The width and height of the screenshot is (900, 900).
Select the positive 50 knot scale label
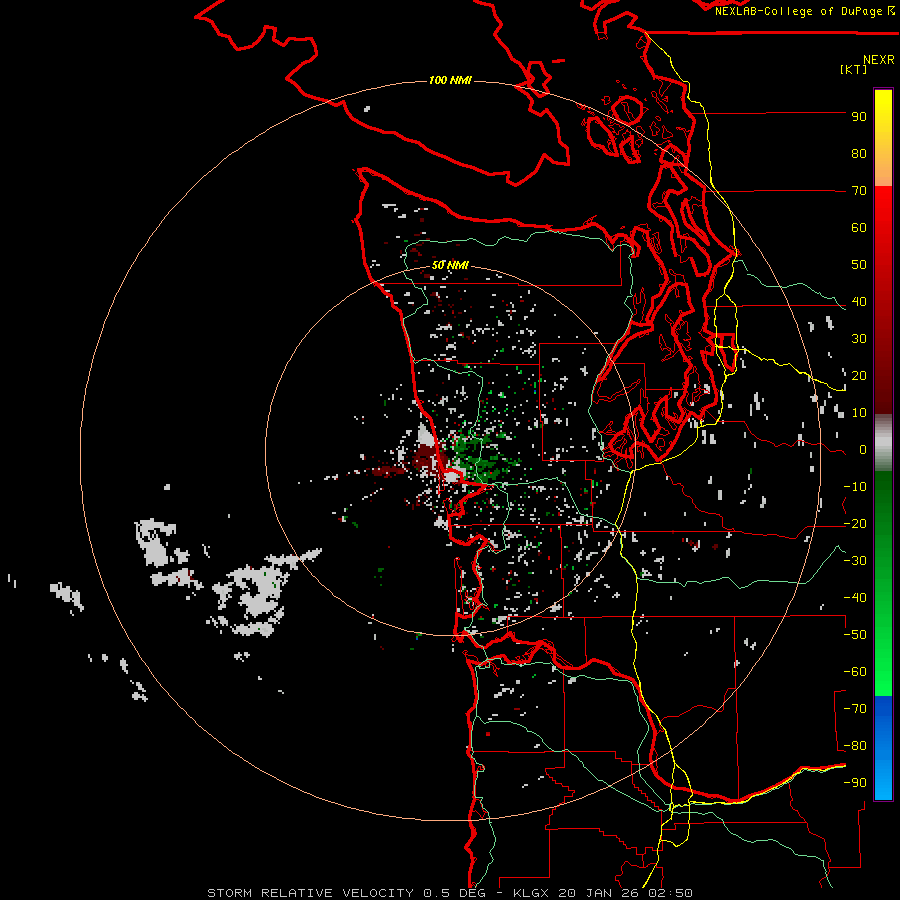point(859,265)
